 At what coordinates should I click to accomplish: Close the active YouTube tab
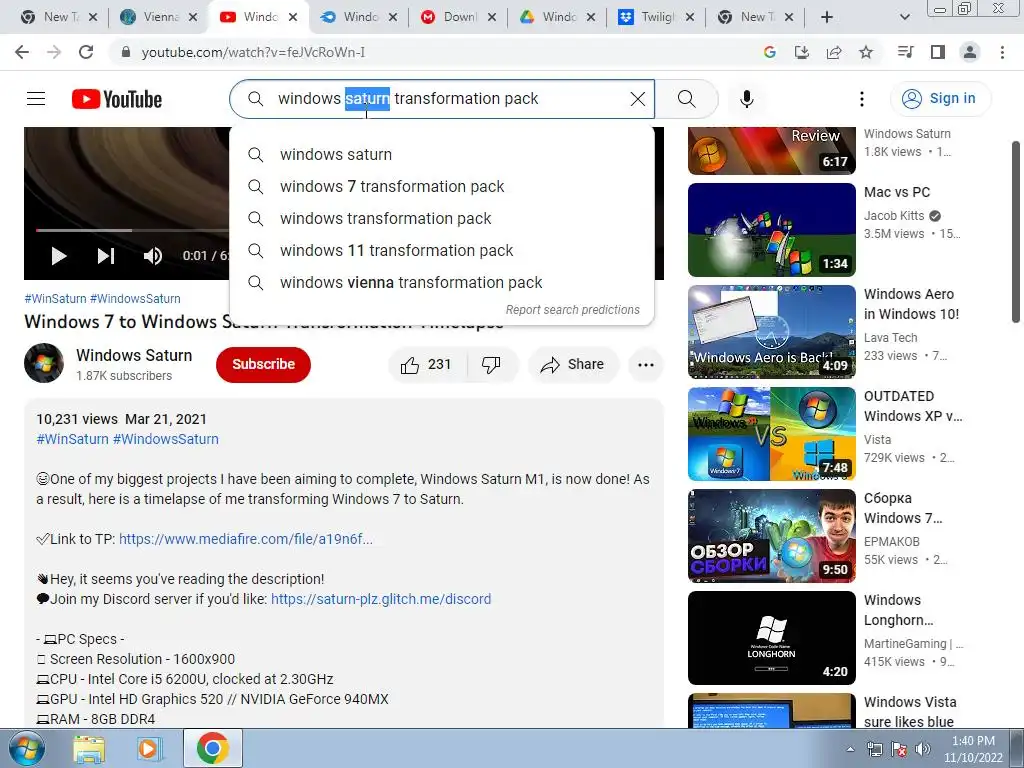click(293, 17)
